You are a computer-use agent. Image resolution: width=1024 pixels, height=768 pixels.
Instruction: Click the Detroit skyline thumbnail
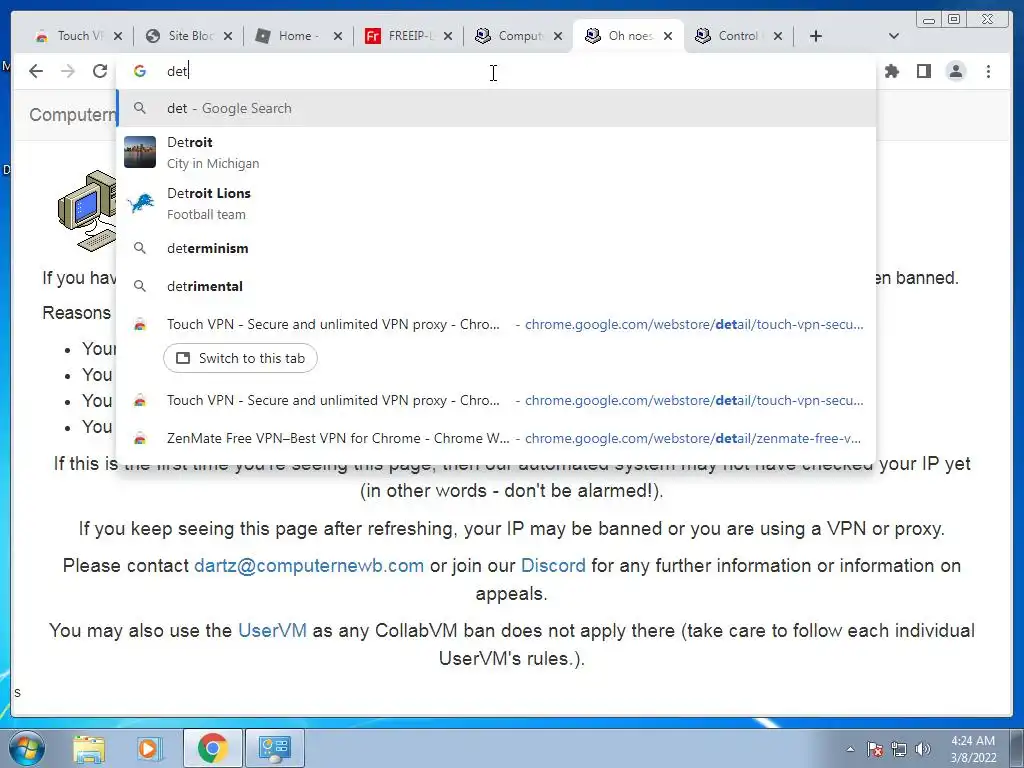pos(140,152)
